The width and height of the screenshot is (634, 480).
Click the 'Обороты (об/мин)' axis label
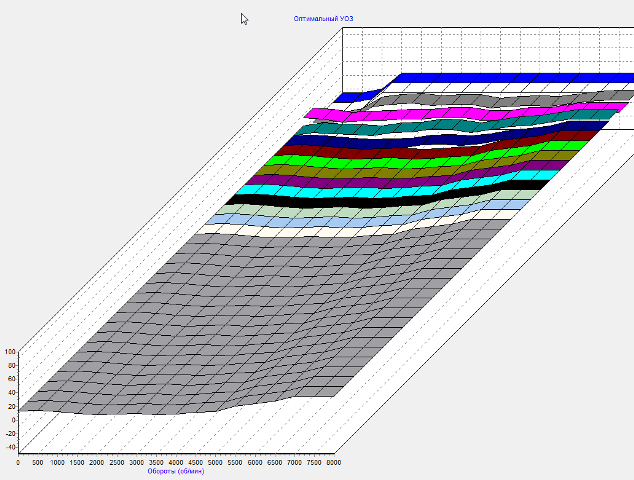coord(175,472)
